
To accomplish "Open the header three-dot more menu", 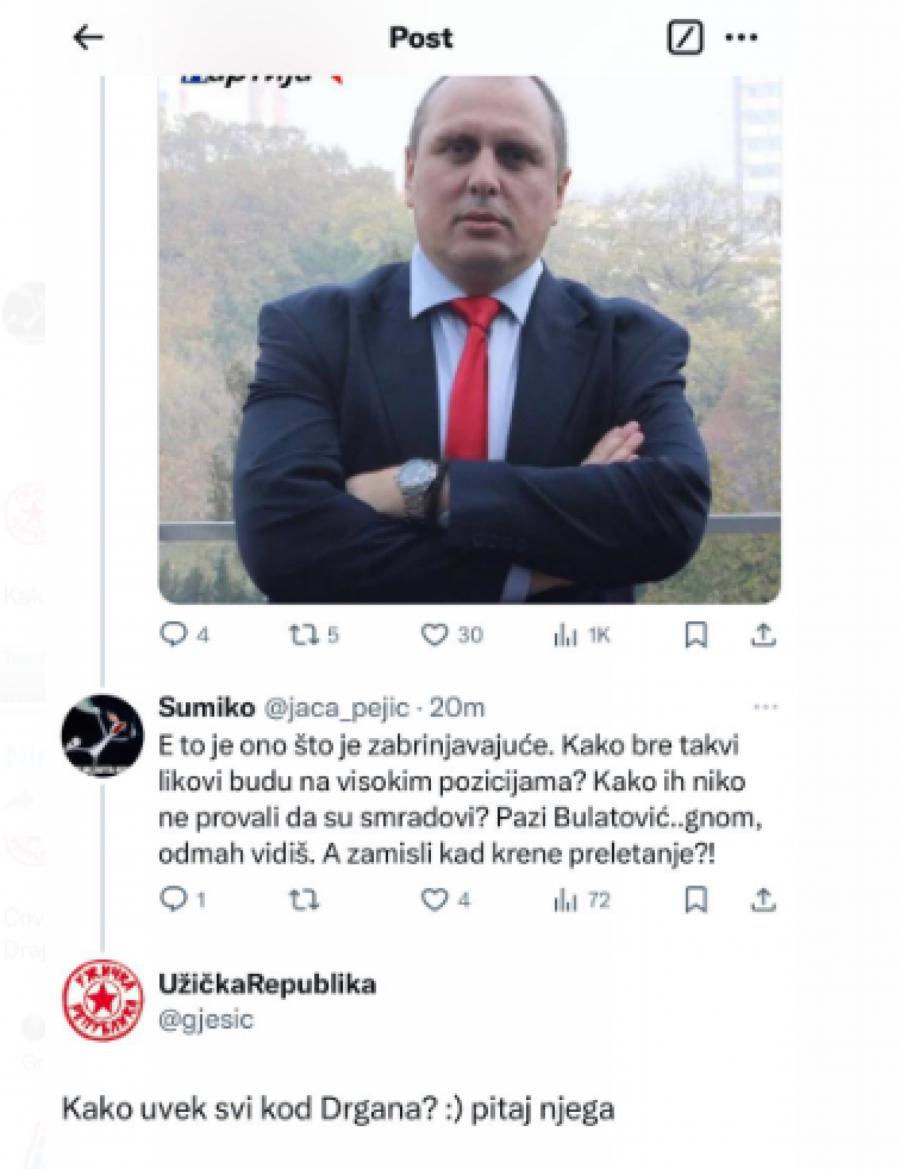I will 741,37.
